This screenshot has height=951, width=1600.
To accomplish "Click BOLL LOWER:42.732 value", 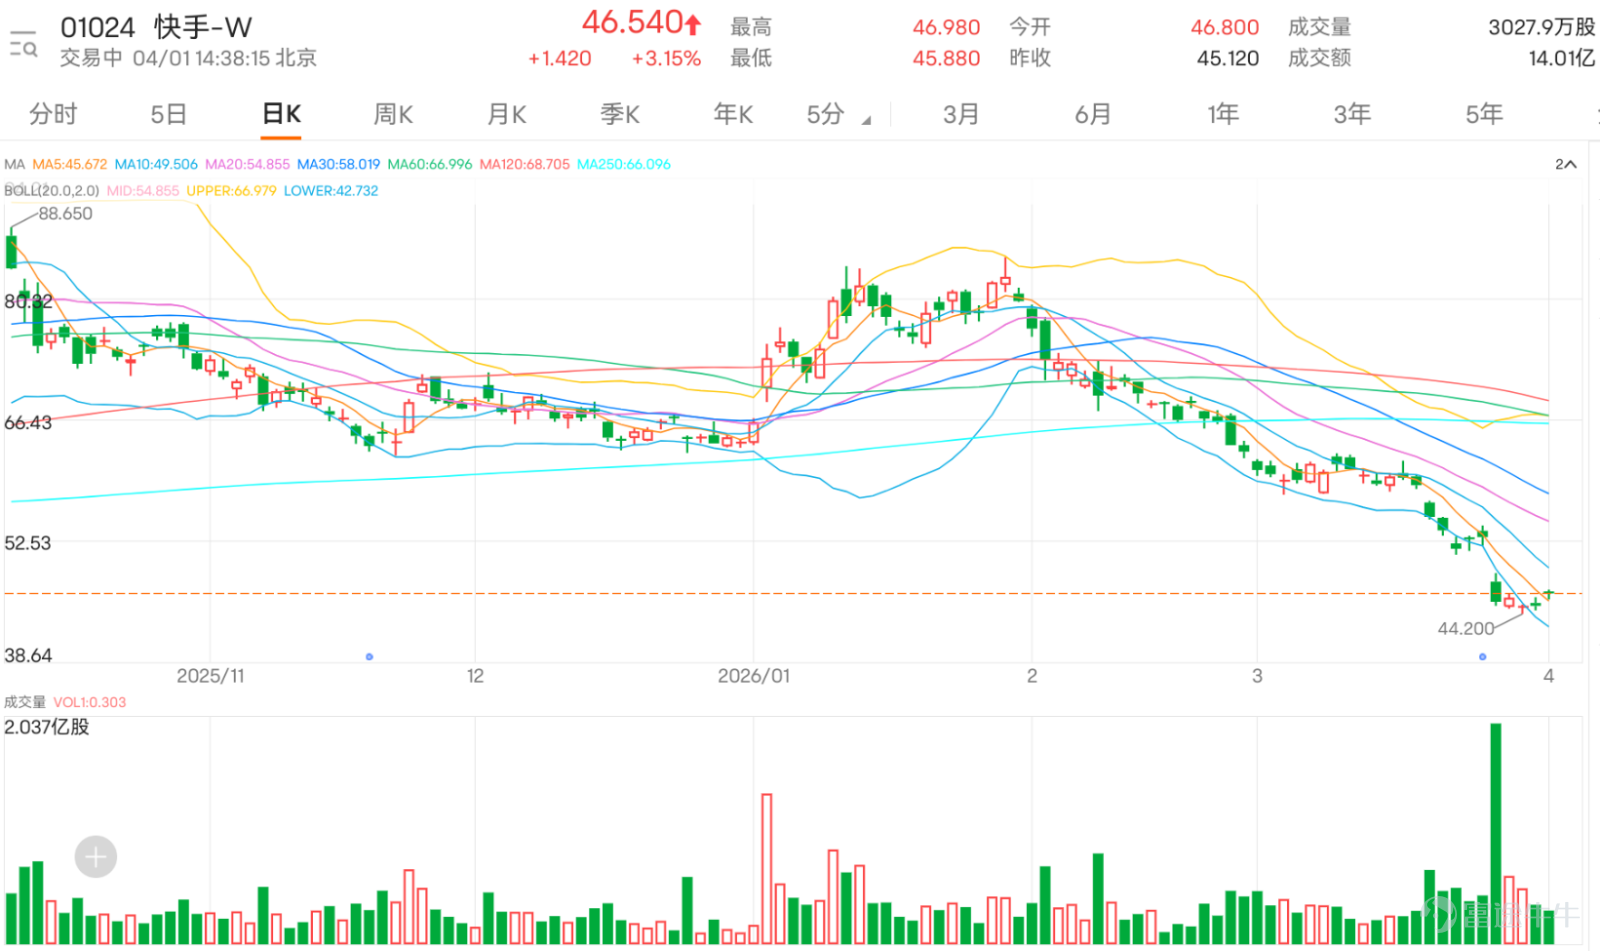I will 331,190.
